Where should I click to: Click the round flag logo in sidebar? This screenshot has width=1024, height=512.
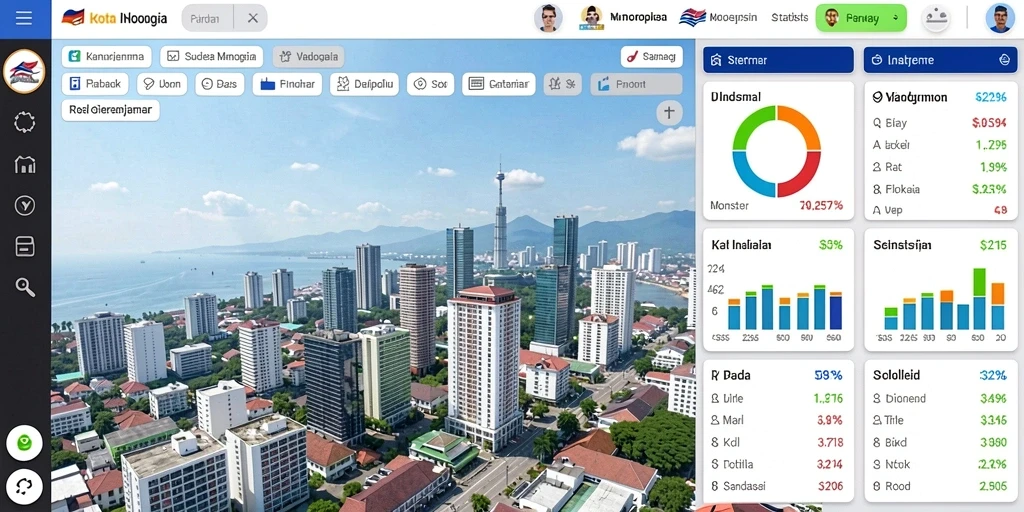click(24, 72)
